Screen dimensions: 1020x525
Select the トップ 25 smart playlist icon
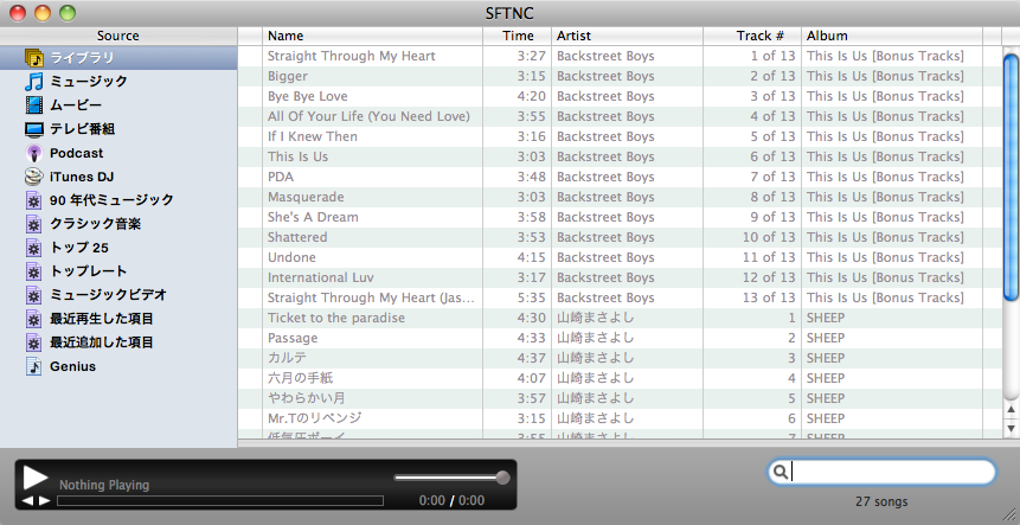click(34, 248)
